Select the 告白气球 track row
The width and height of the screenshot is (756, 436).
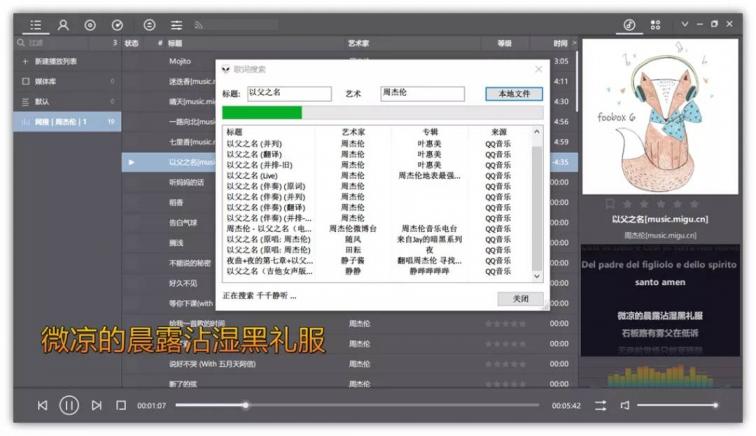click(x=183, y=223)
